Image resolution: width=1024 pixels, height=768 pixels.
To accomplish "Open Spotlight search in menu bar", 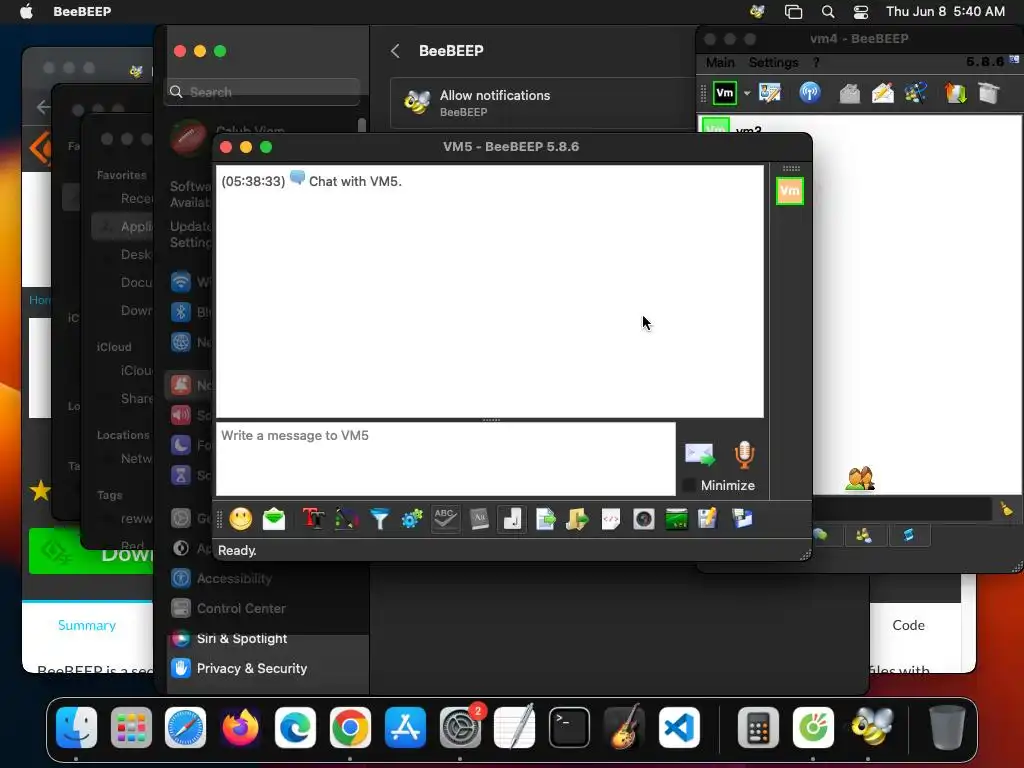I will pos(827,11).
